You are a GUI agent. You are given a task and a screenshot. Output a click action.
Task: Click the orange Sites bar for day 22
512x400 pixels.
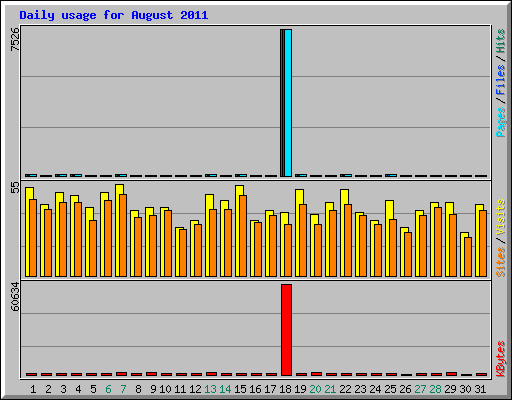coord(348,240)
